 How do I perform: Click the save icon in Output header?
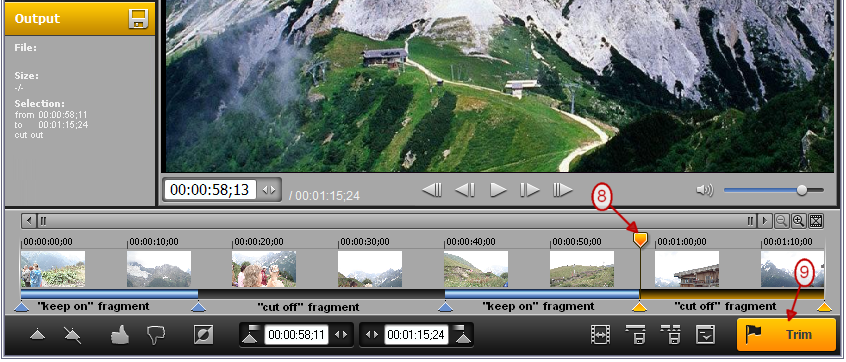(138, 18)
